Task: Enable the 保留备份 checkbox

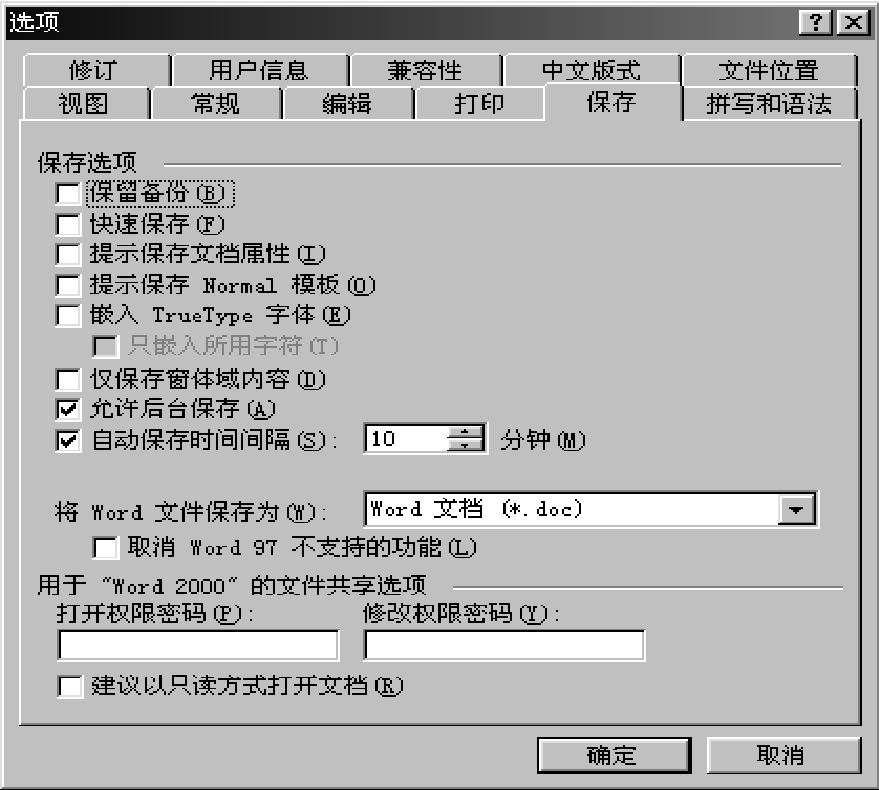Action: [x=68, y=193]
